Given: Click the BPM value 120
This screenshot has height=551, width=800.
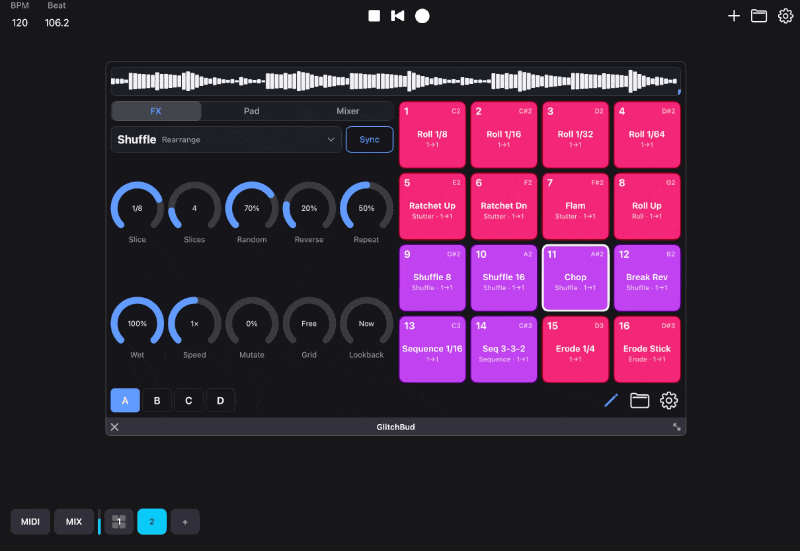Looking at the screenshot, I should 19,23.
